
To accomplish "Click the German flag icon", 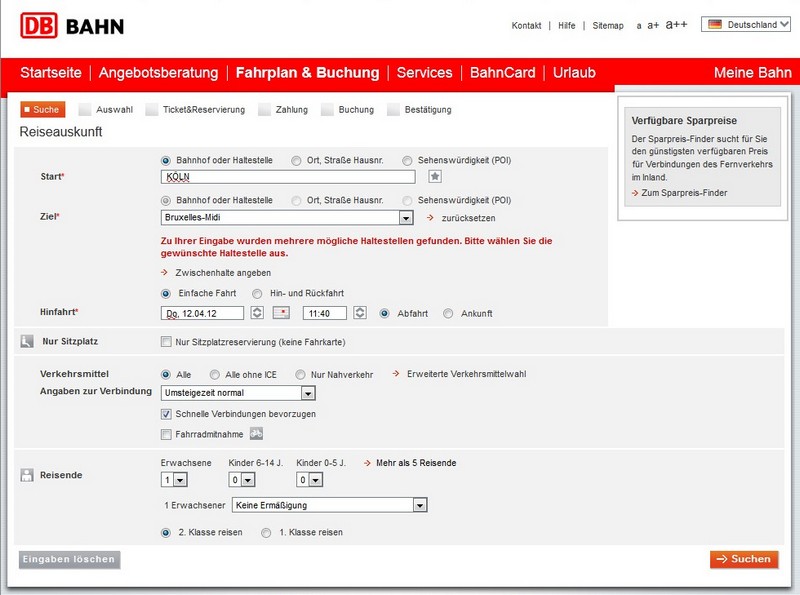I will [715, 24].
